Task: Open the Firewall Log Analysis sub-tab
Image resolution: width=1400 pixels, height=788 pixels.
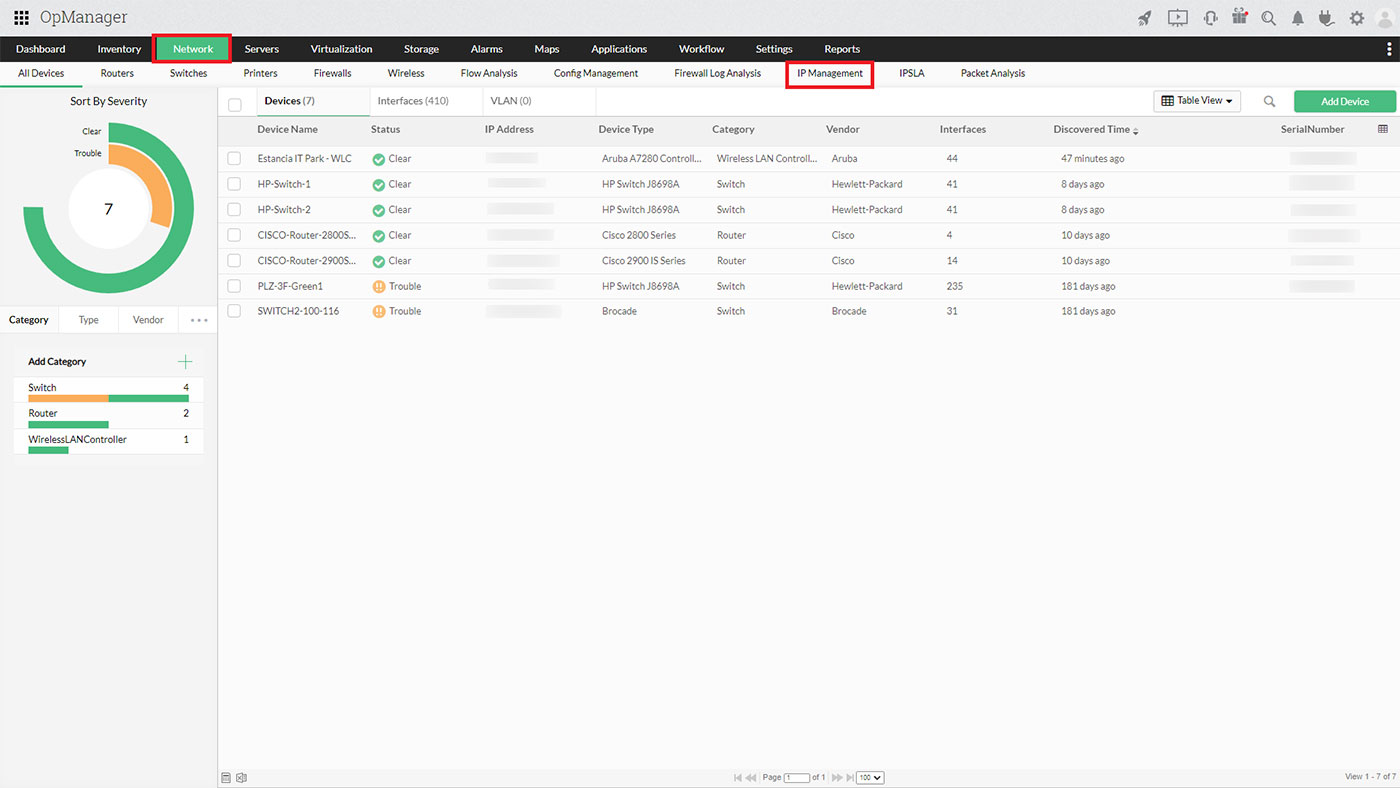Action: (x=718, y=74)
